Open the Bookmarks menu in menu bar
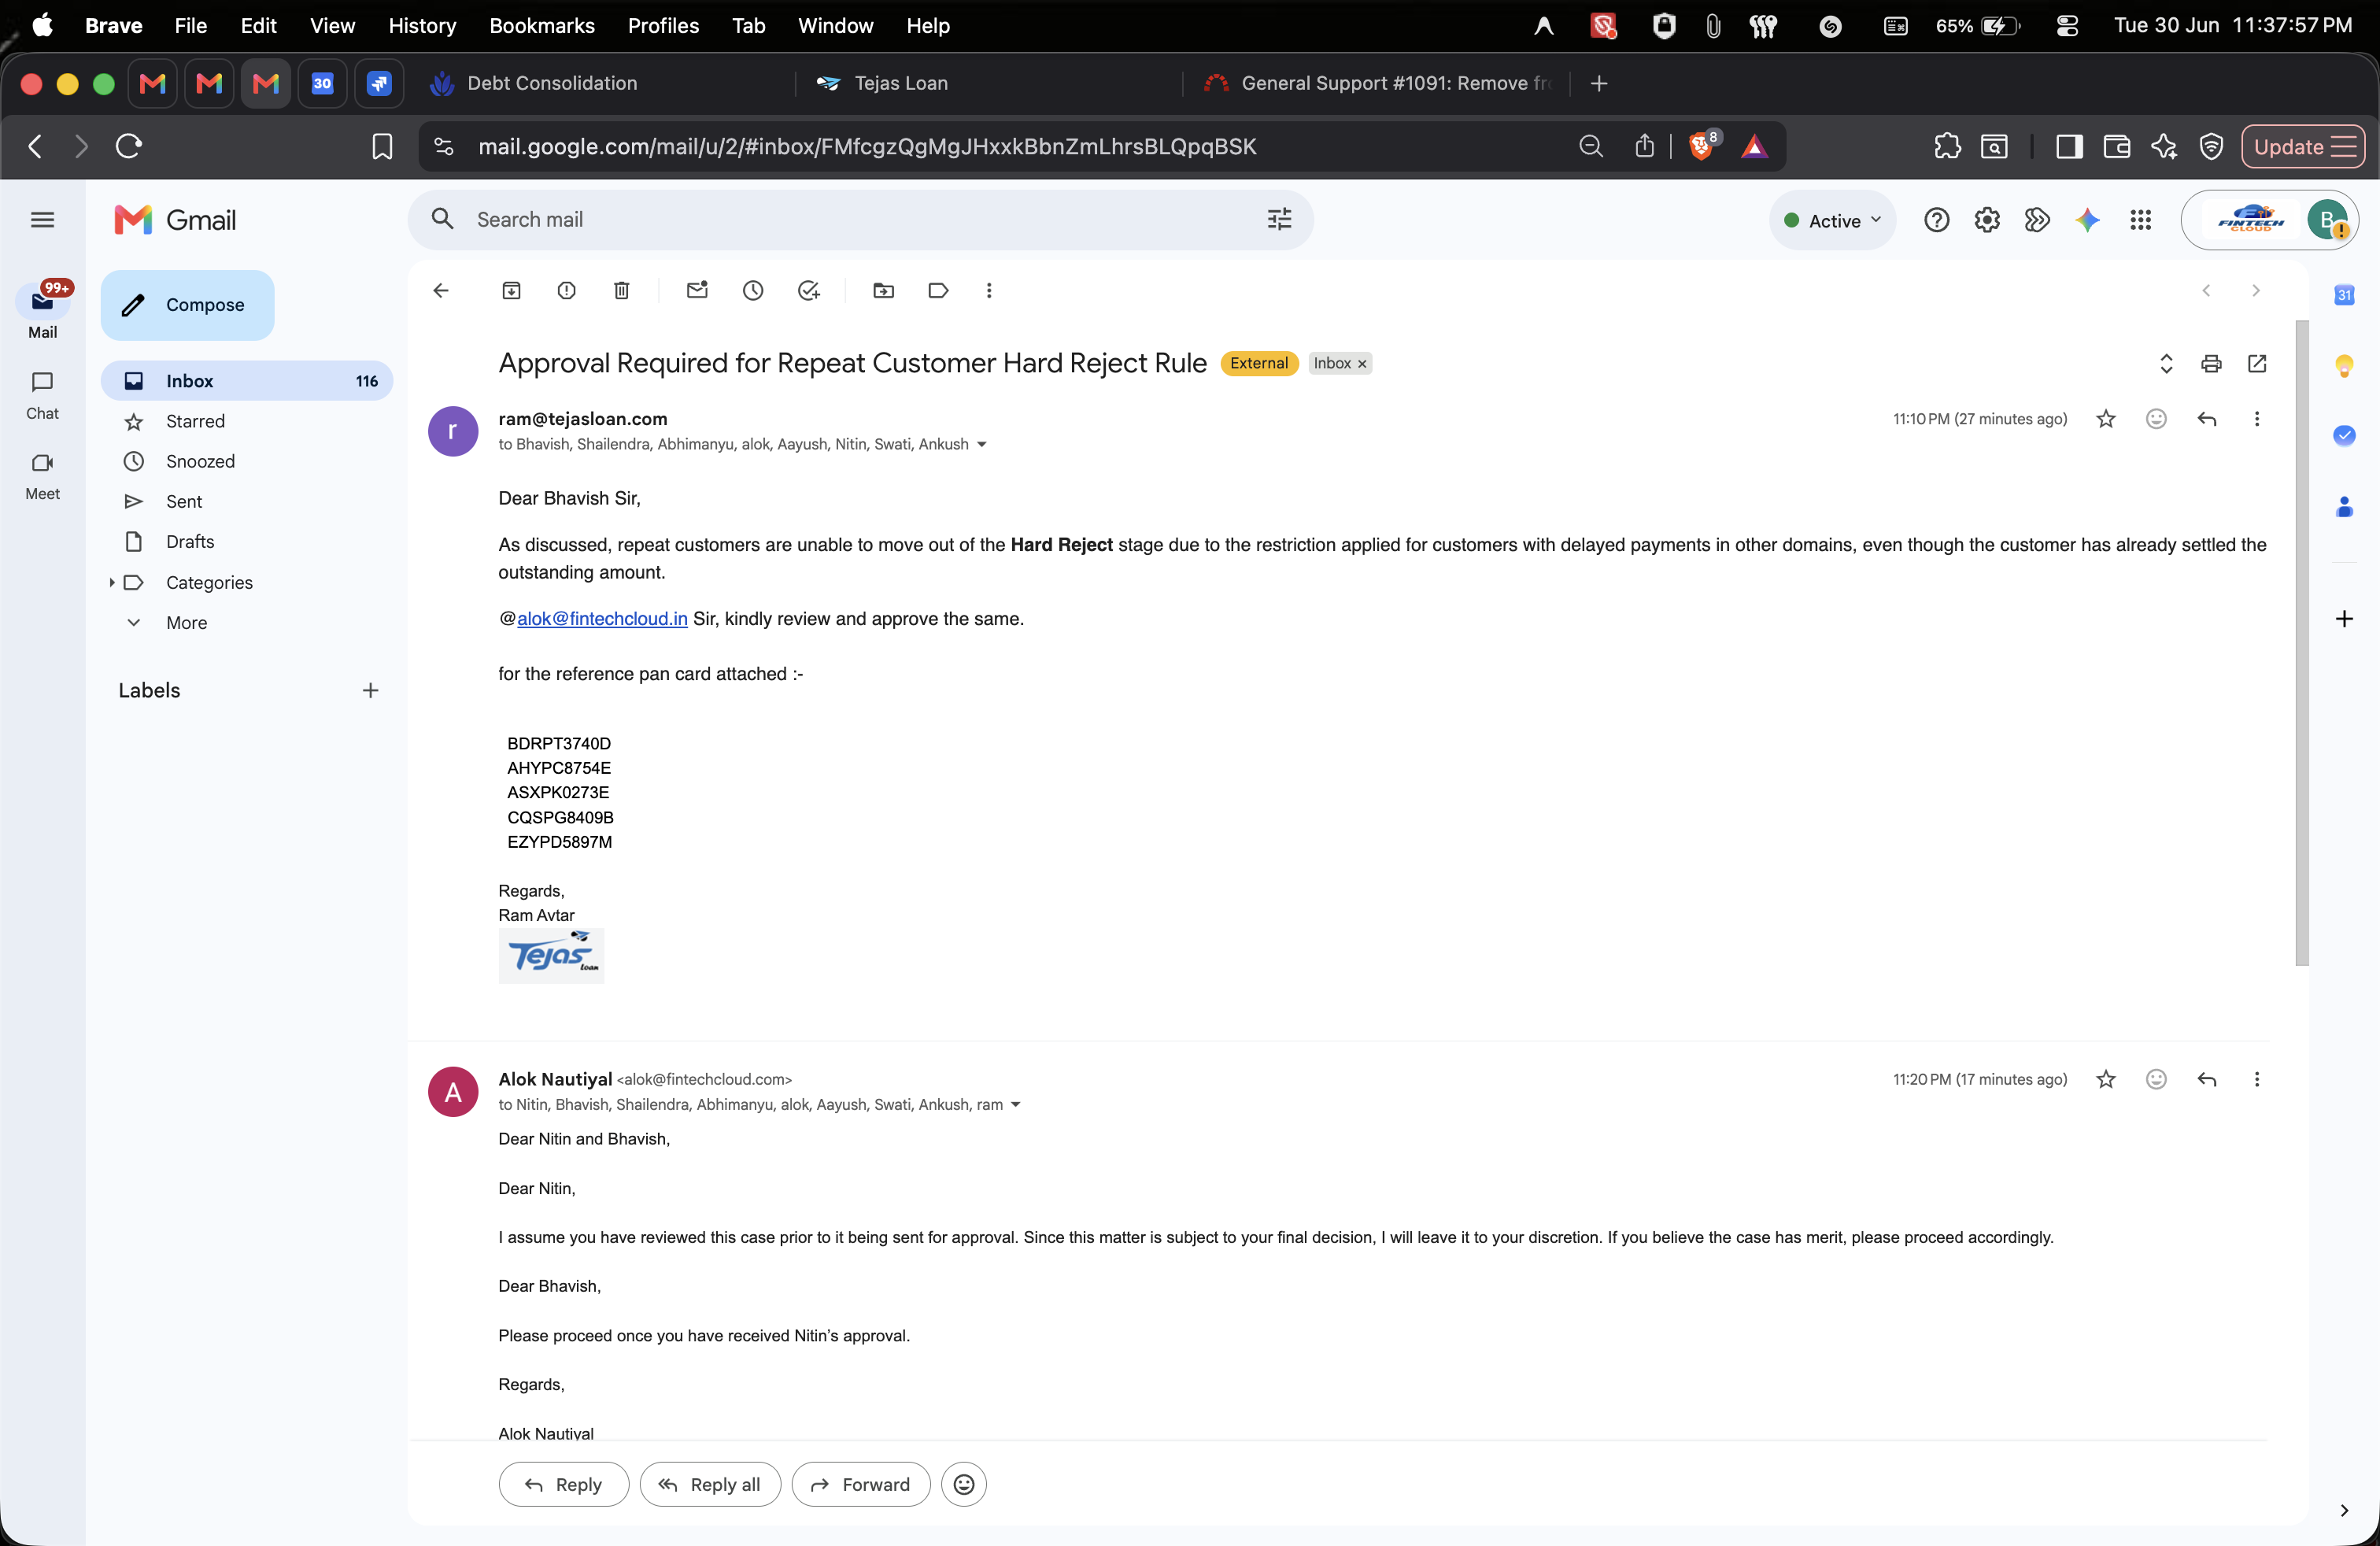Viewport: 2380px width, 1546px height. 542,26
